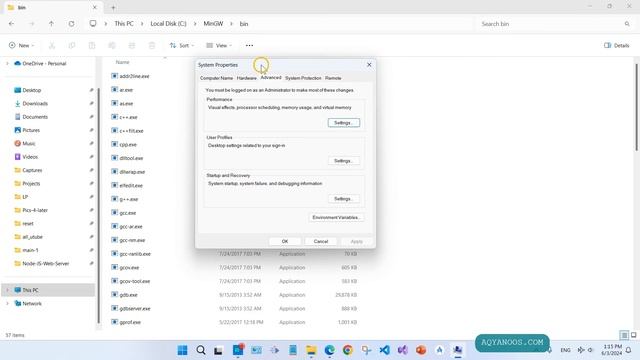Open System Protection tab
640x360 pixels.
(303, 78)
